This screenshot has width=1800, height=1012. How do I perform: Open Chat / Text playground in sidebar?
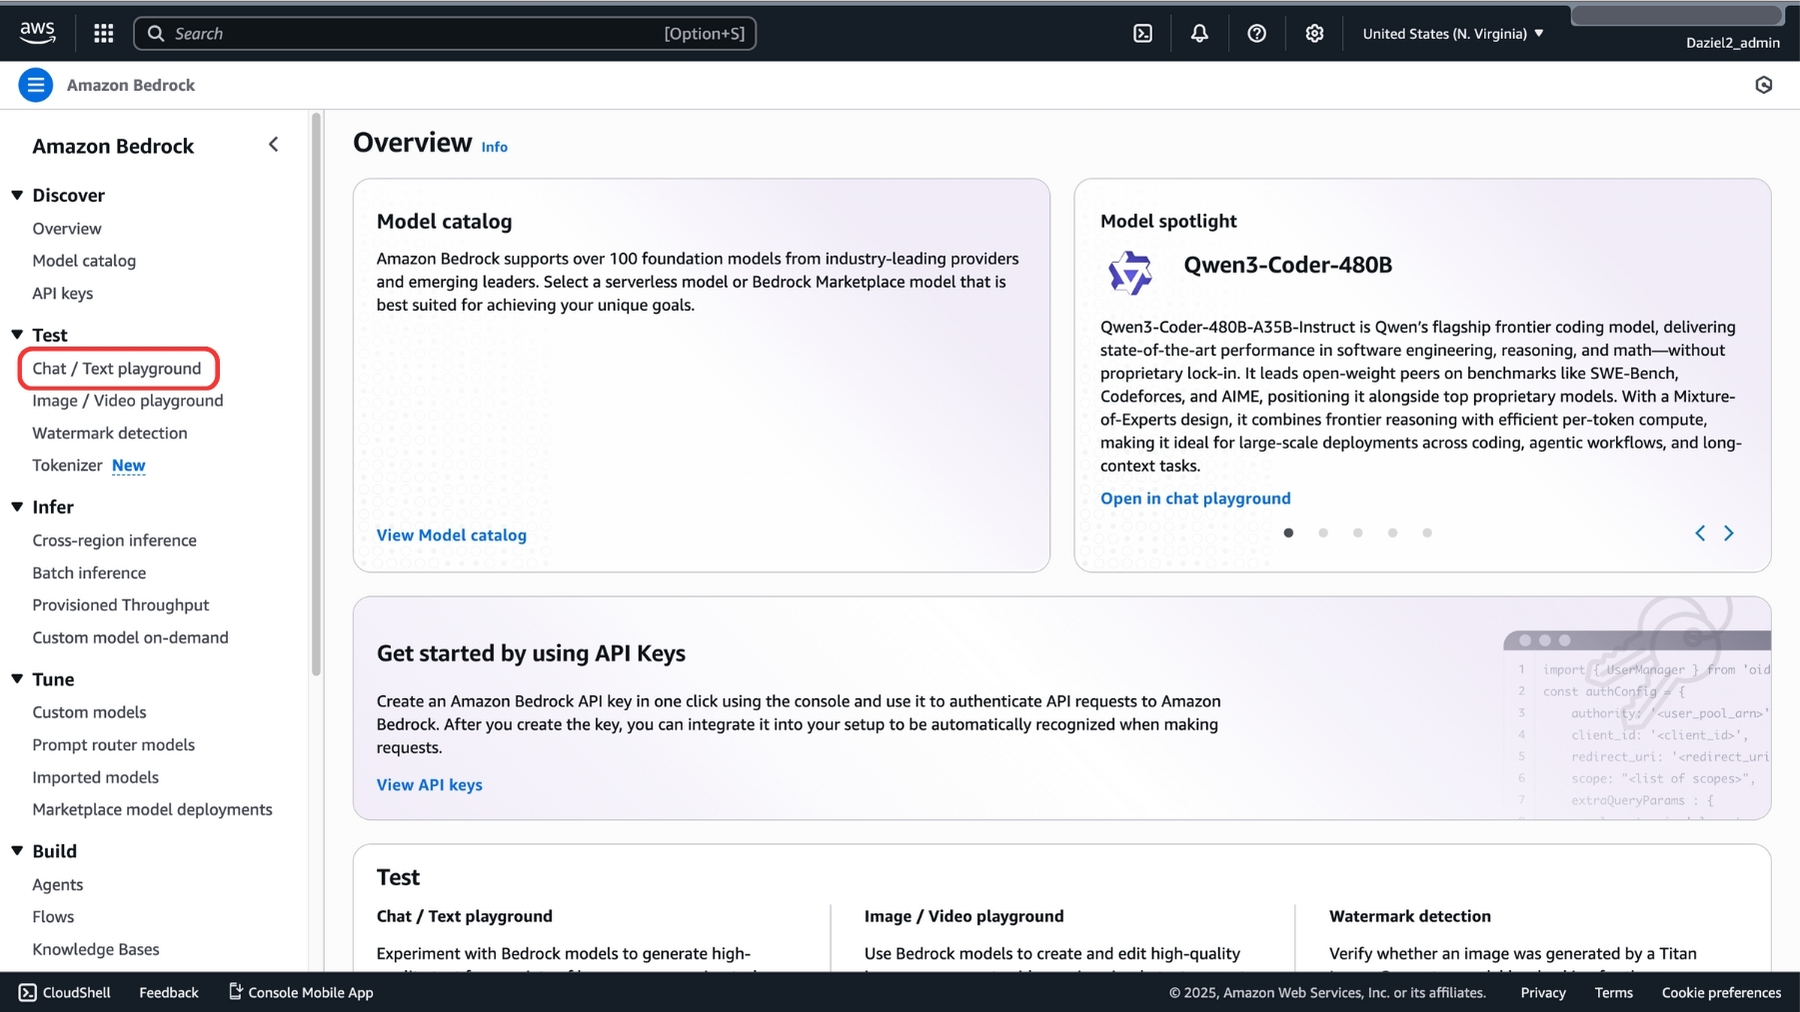[x=117, y=368]
